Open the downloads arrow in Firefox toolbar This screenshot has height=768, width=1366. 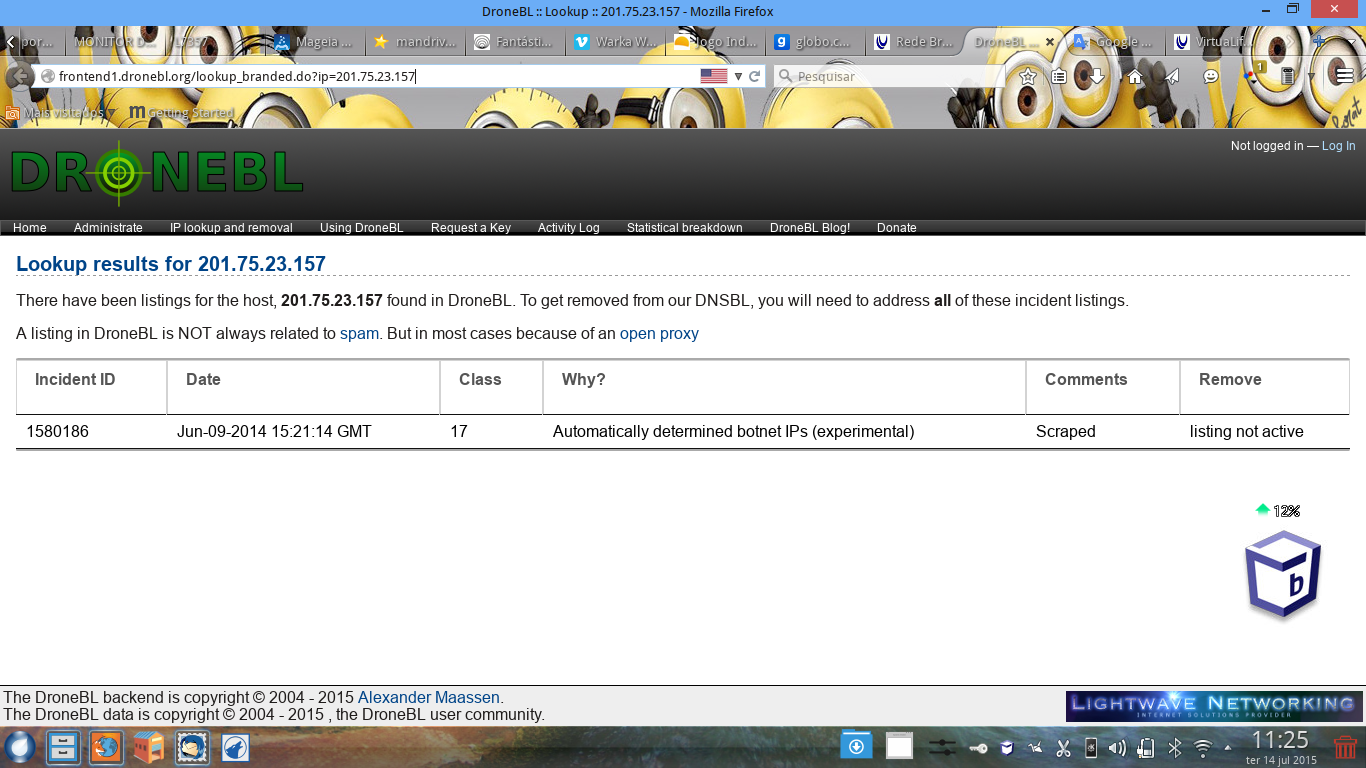point(1096,76)
